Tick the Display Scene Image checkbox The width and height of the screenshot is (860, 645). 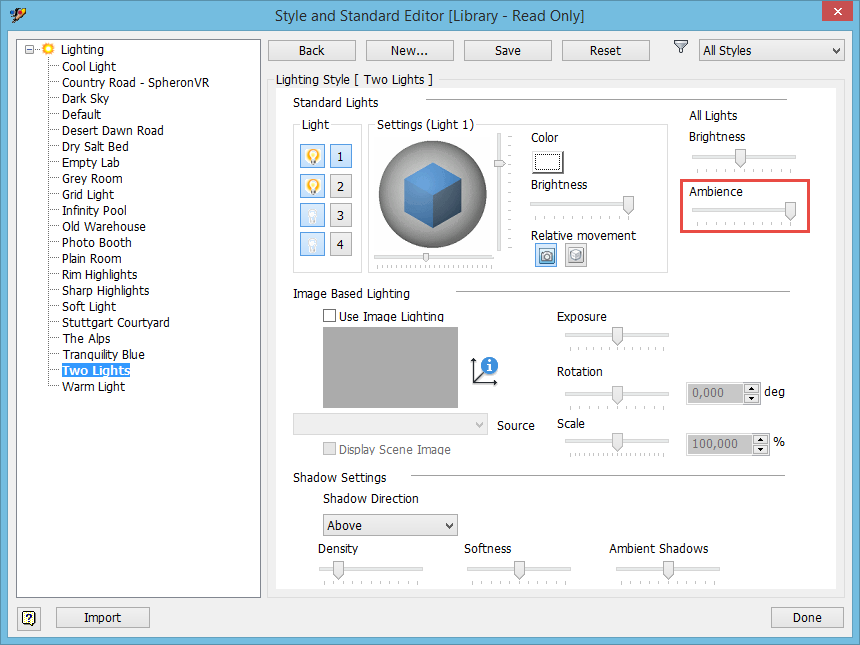coord(329,449)
